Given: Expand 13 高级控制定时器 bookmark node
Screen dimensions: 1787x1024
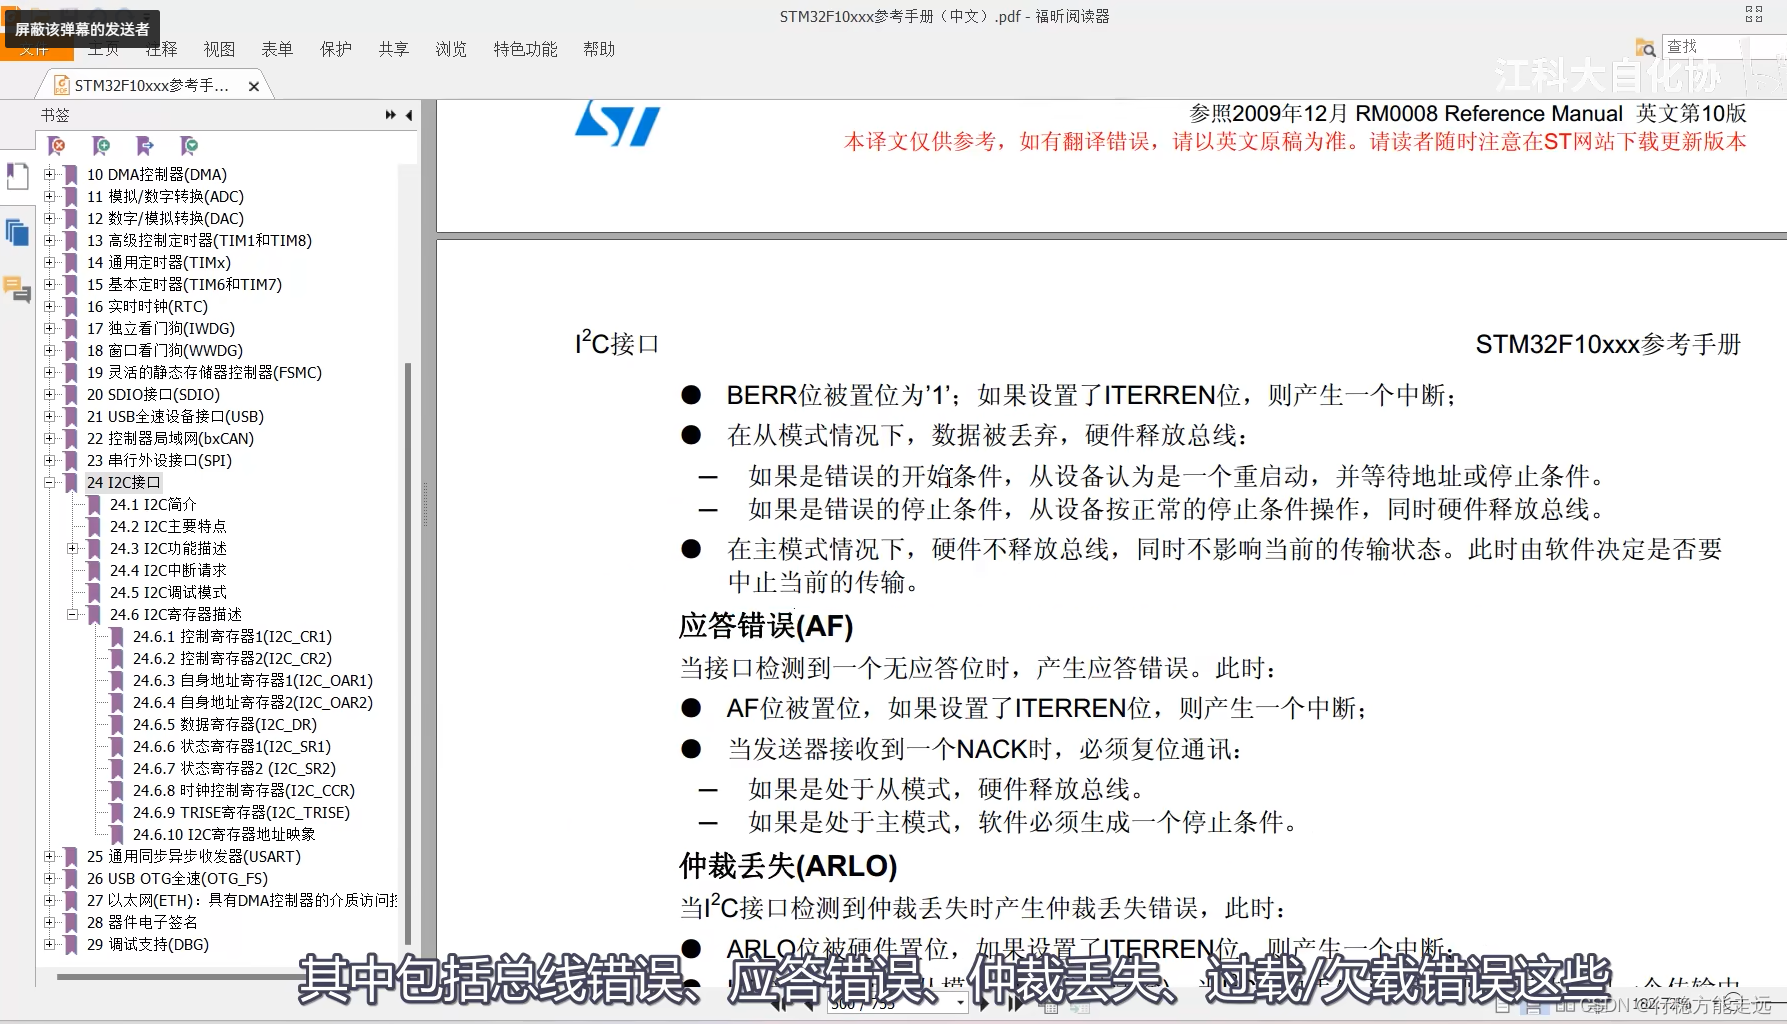Looking at the screenshot, I should [x=49, y=240].
